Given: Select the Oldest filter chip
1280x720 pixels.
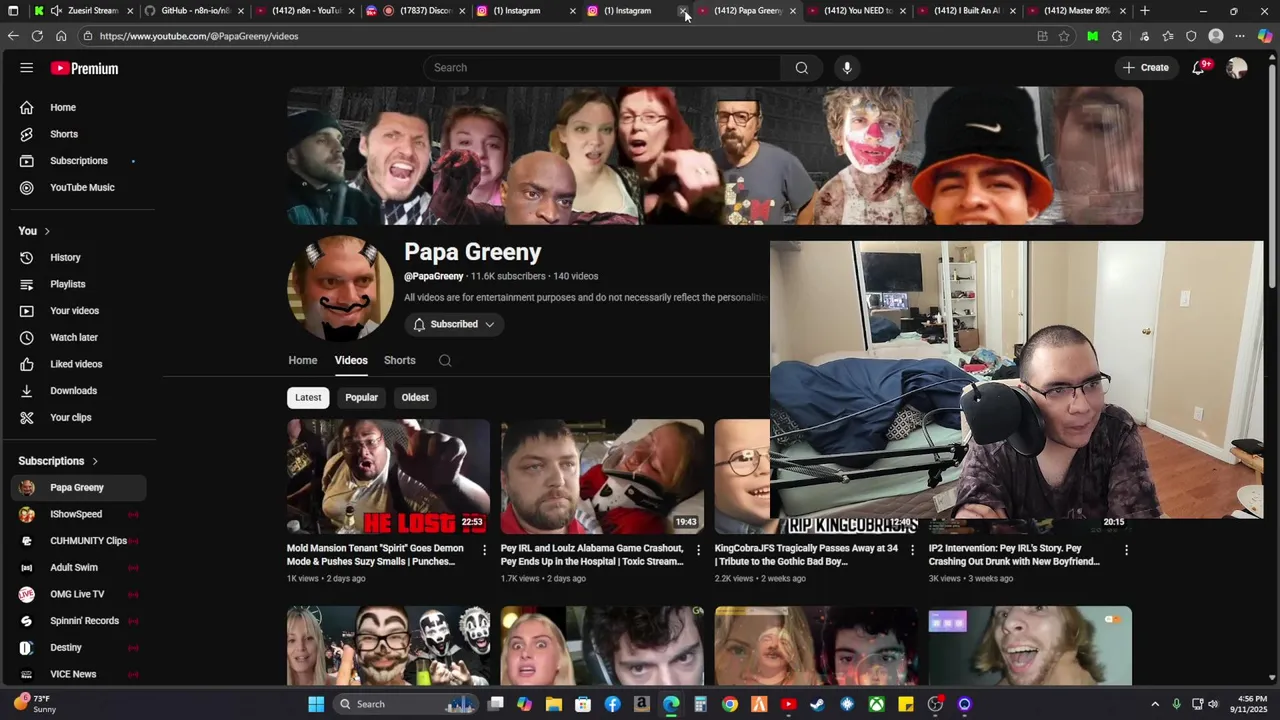Looking at the screenshot, I should click(415, 397).
